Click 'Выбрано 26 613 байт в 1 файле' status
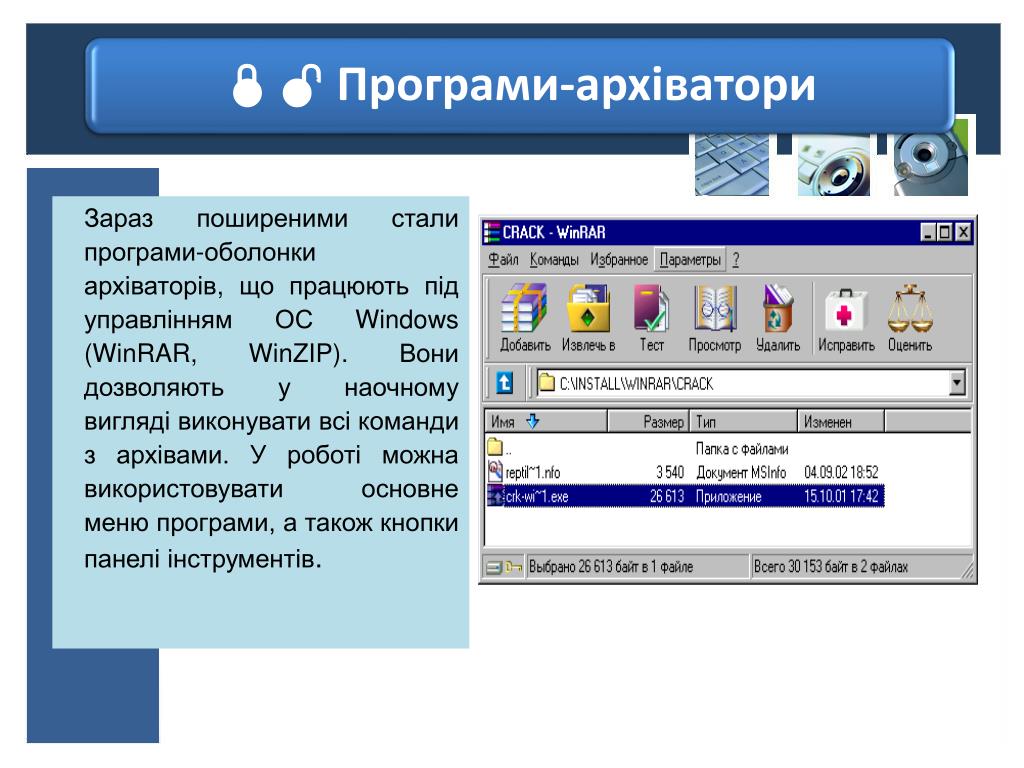This screenshot has width=1024, height=768. click(x=611, y=566)
